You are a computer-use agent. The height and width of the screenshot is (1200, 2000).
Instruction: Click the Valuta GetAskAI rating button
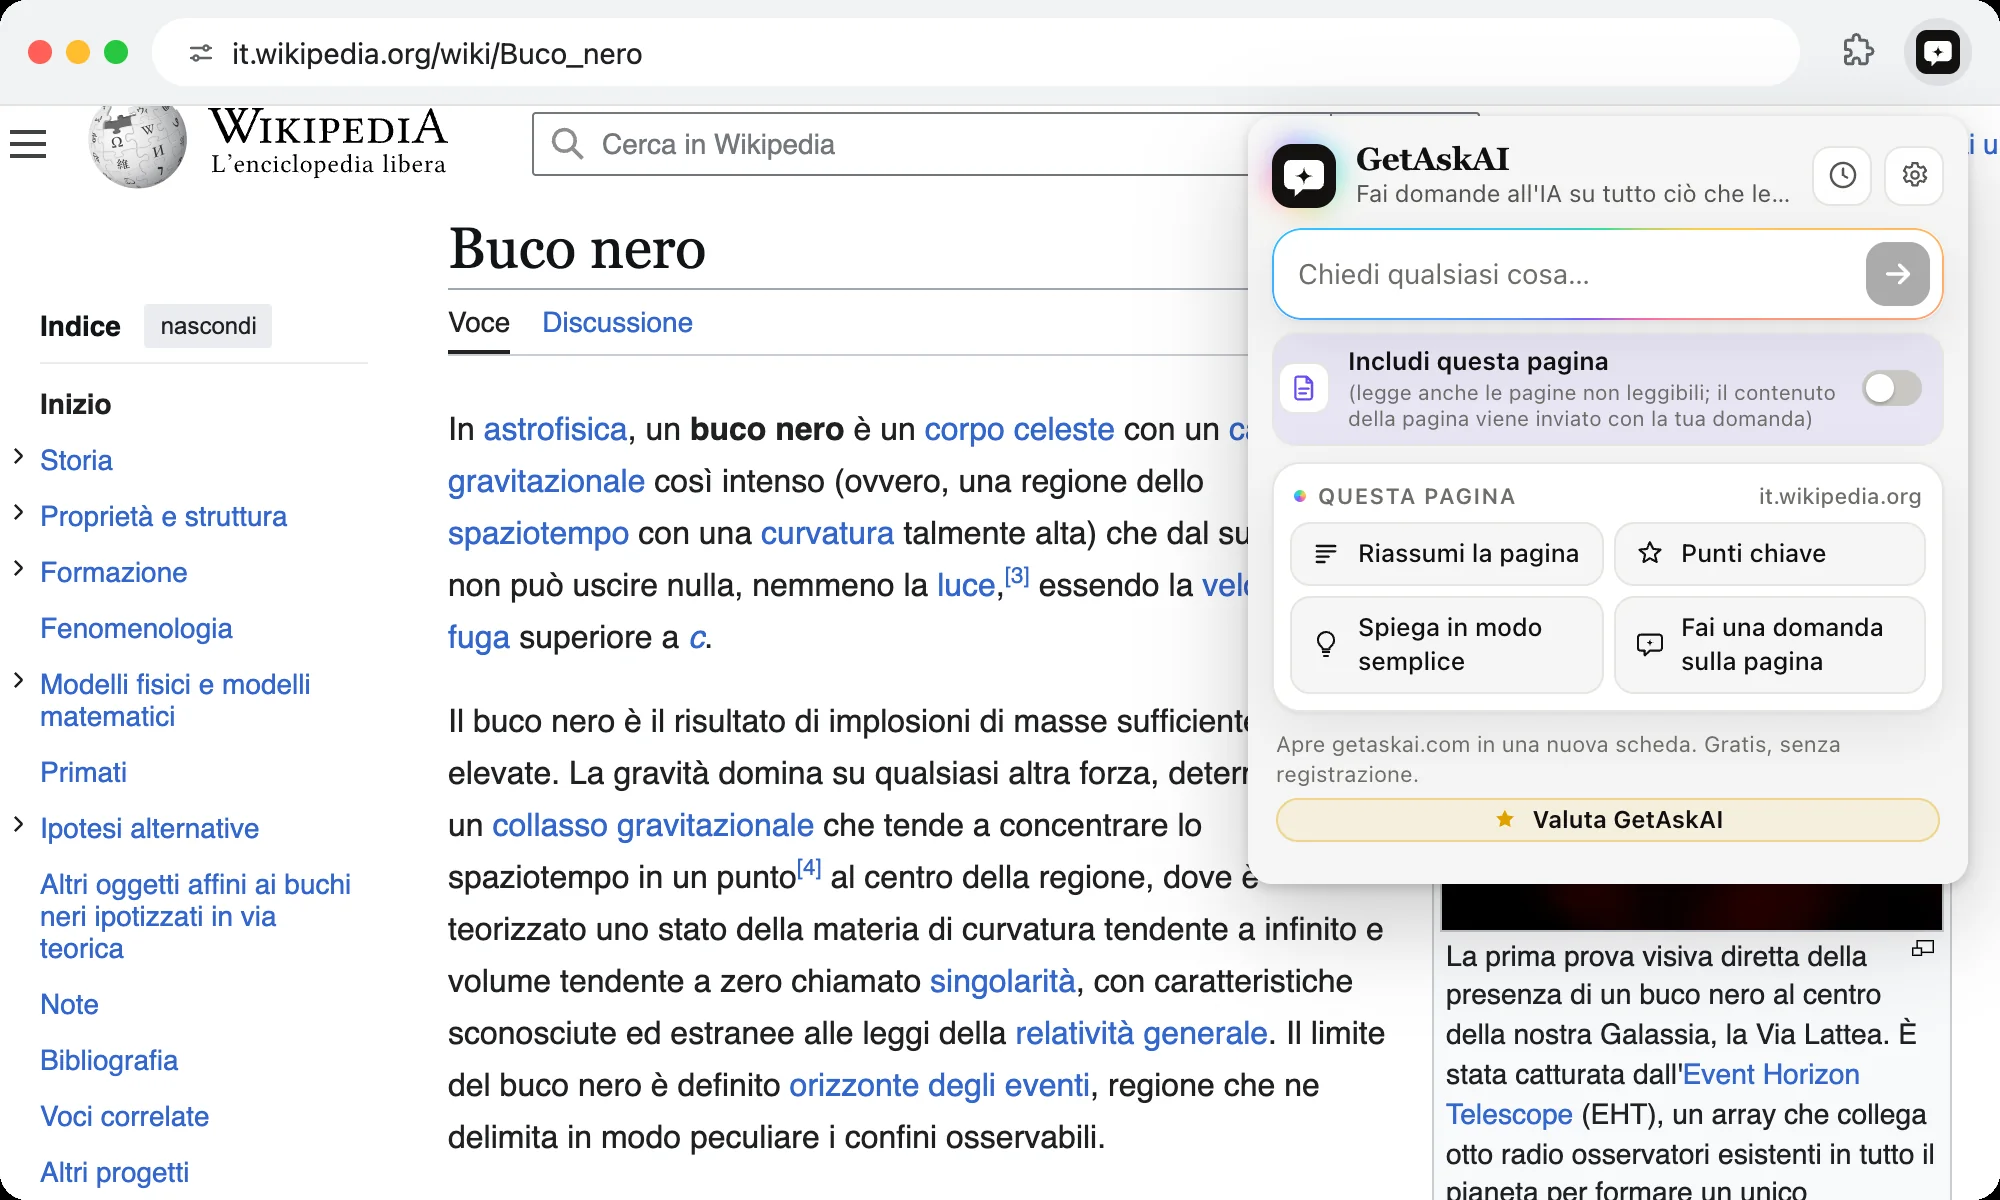pyautogui.click(x=1607, y=820)
